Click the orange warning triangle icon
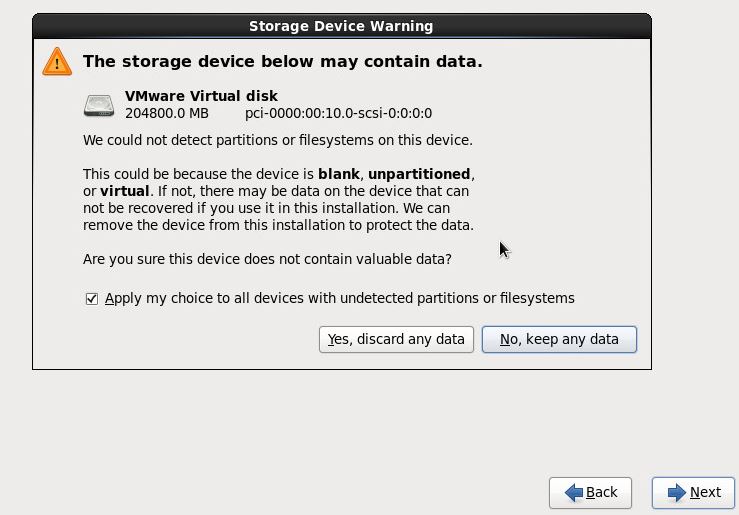Screen dimensions: 739x515 pyautogui.click(x=57, y=62)
